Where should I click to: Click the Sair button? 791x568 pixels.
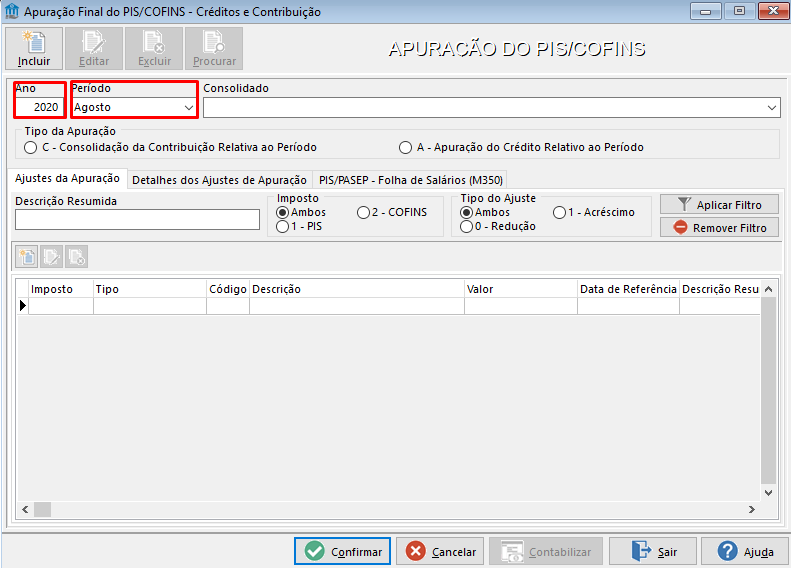pyautogui.click(x=653, y=551)
